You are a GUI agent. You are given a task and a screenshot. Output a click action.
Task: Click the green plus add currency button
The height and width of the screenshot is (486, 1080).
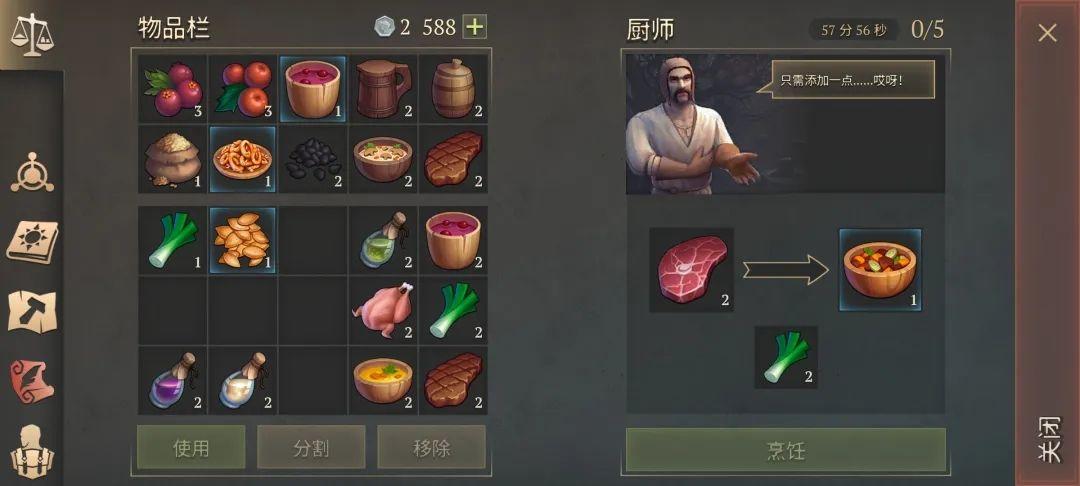(x=475, y=27)
